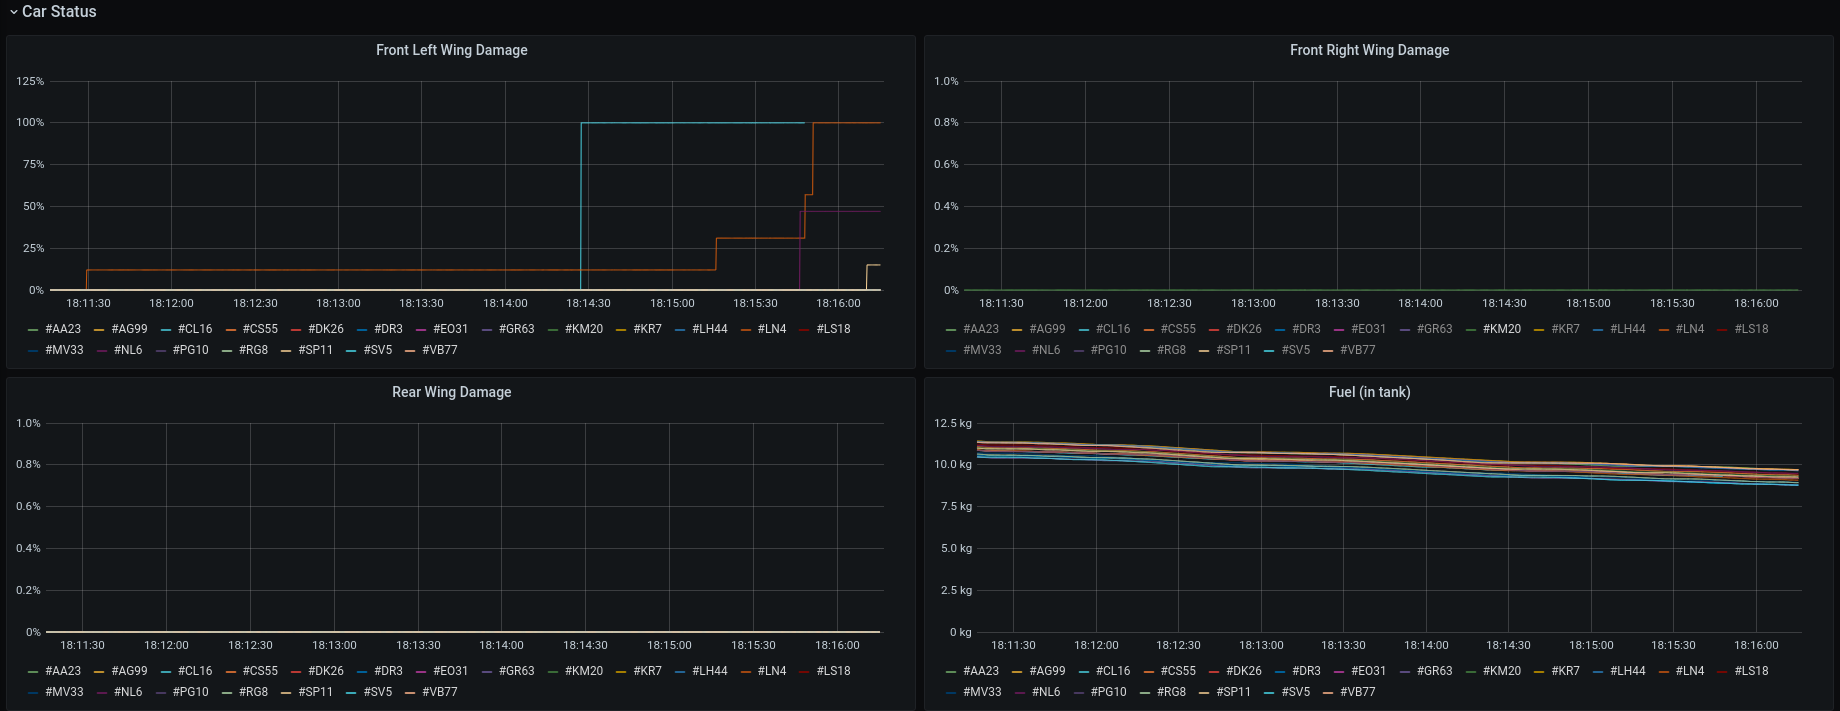Toggle #MV33 series in Front Left Wing legend
Image resolution: width=1840 pixels, height=711 pixels.
64,350
